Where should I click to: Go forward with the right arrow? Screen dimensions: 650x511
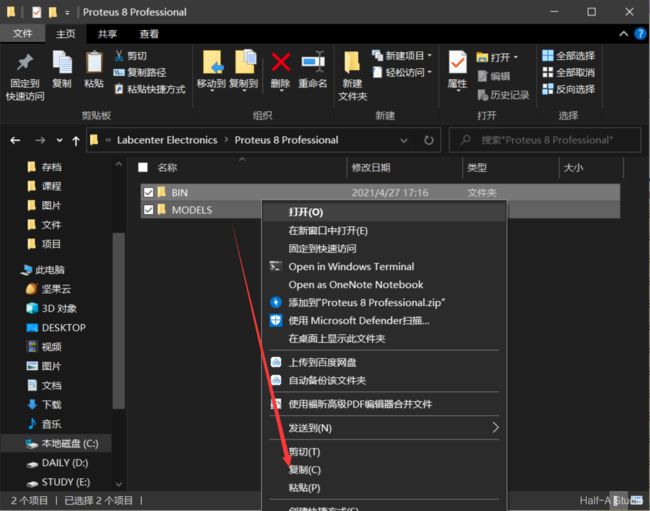[x=40, y=140]
